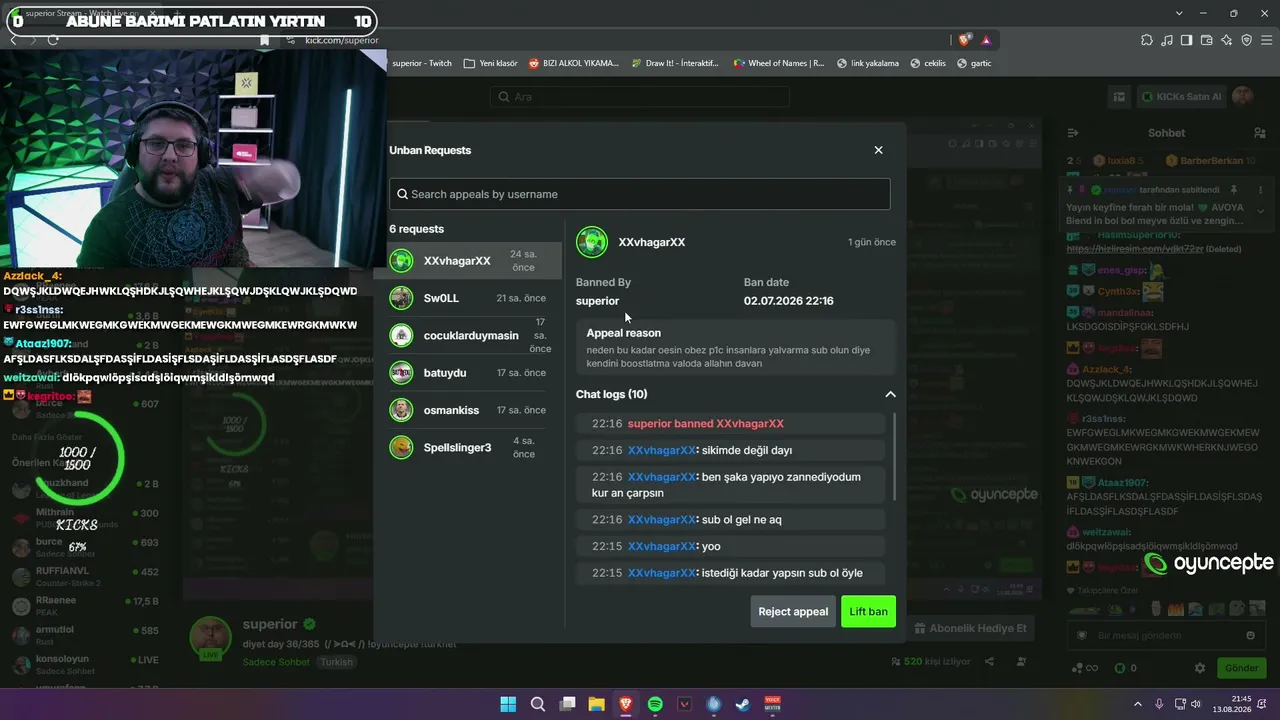Image resolution: width=1280 pixels, height=720 pixels.
Task: Open File Explorer from taskbar
Action: pos(596,704)
